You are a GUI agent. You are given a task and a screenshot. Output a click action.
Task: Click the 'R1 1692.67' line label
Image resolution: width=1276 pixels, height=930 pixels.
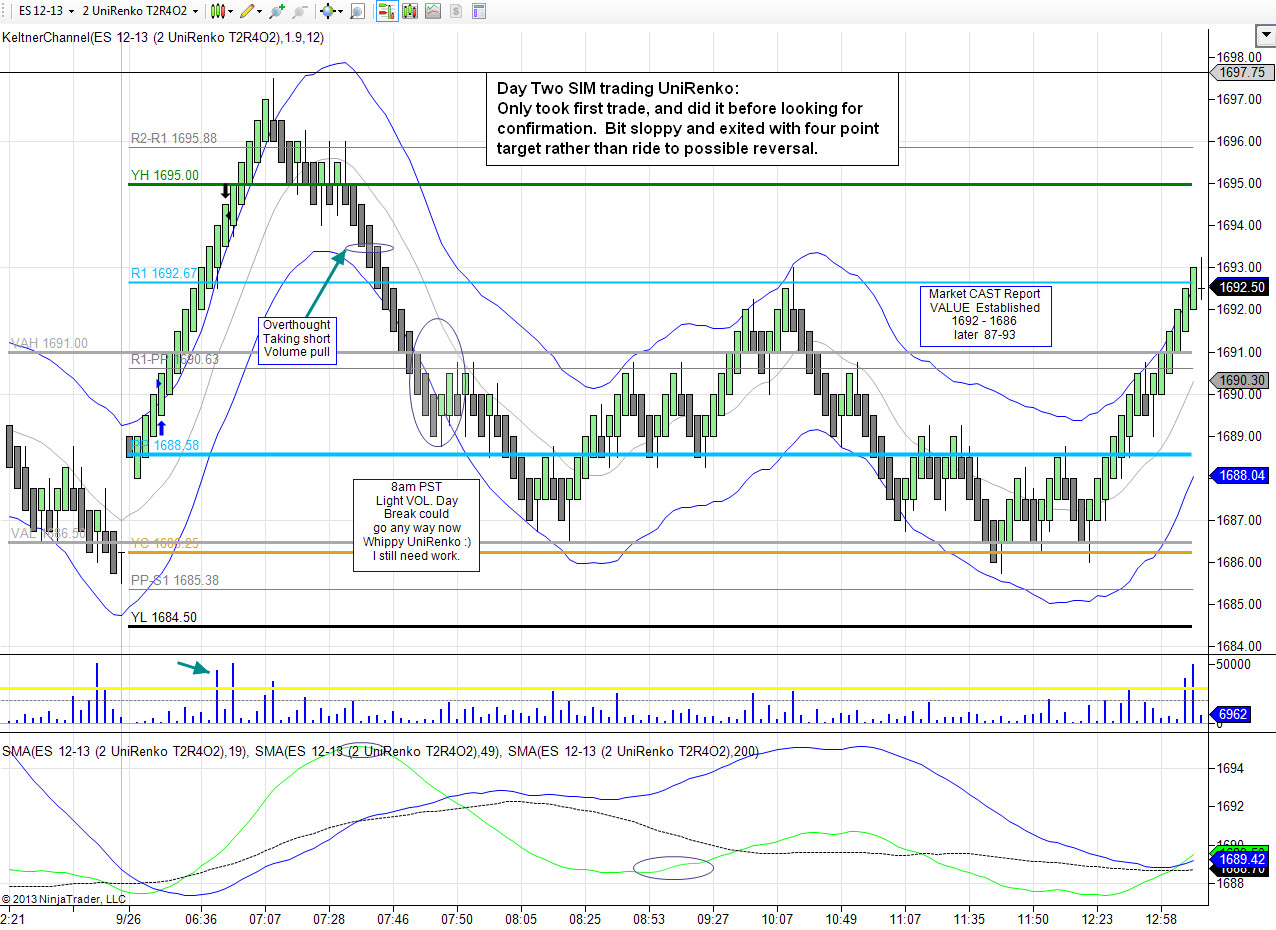pyautogui.click(x=164, y=272)
